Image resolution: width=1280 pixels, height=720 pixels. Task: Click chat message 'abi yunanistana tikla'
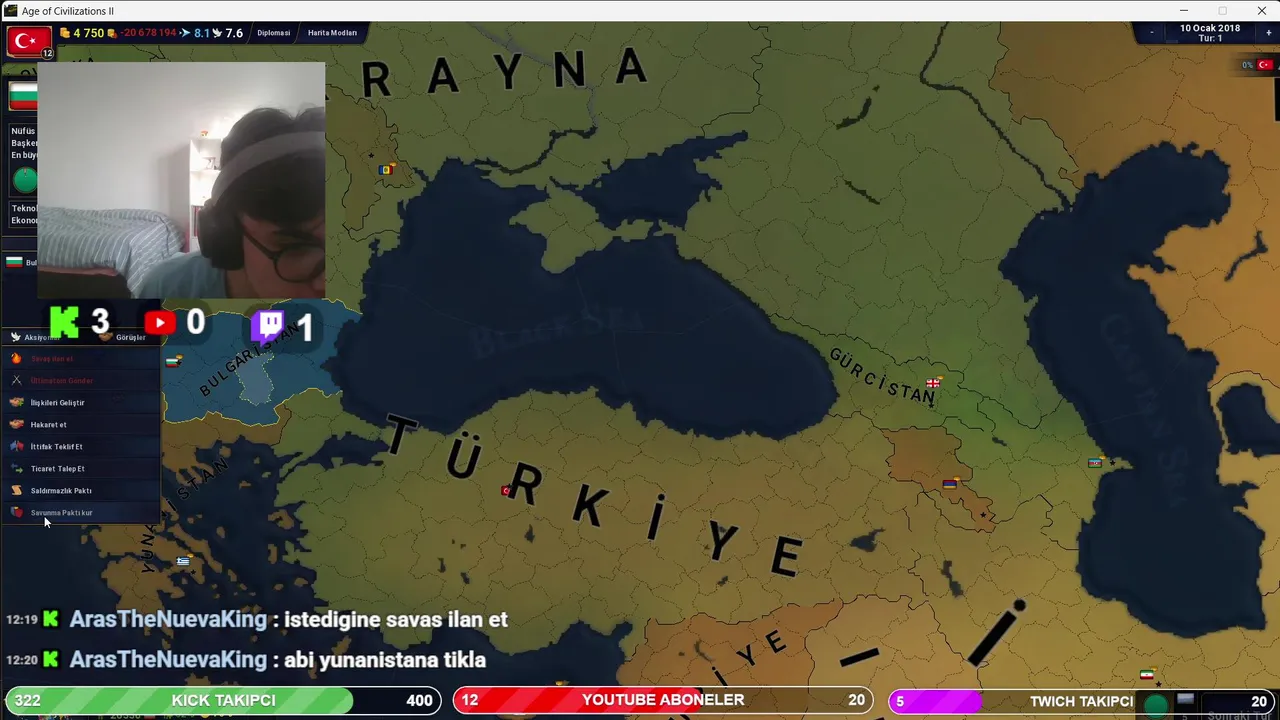pyautogui.click(x=385, y=660)
